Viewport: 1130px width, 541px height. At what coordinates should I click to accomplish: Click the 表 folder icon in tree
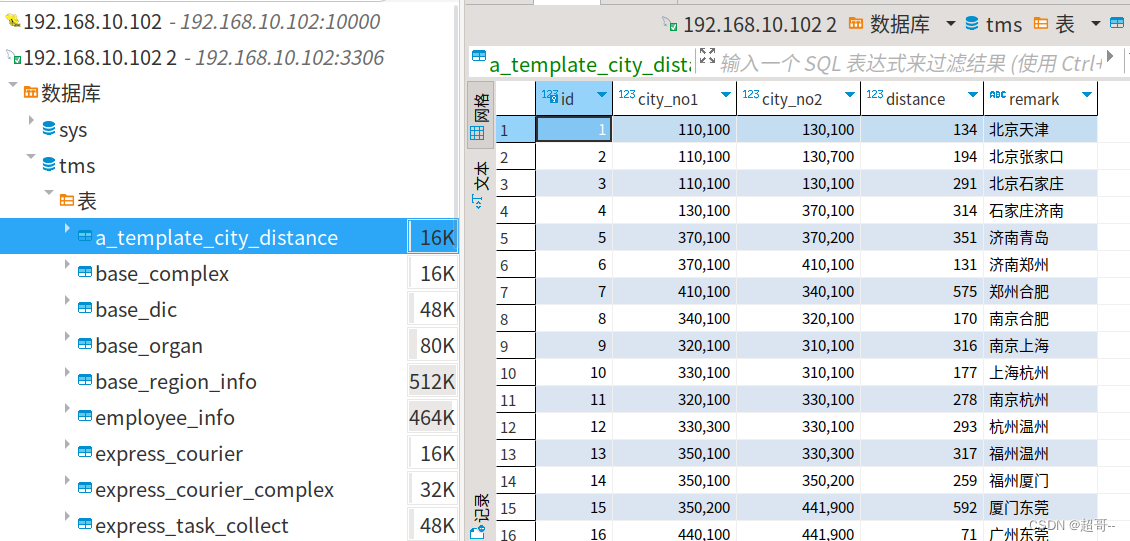click(66, 200)
